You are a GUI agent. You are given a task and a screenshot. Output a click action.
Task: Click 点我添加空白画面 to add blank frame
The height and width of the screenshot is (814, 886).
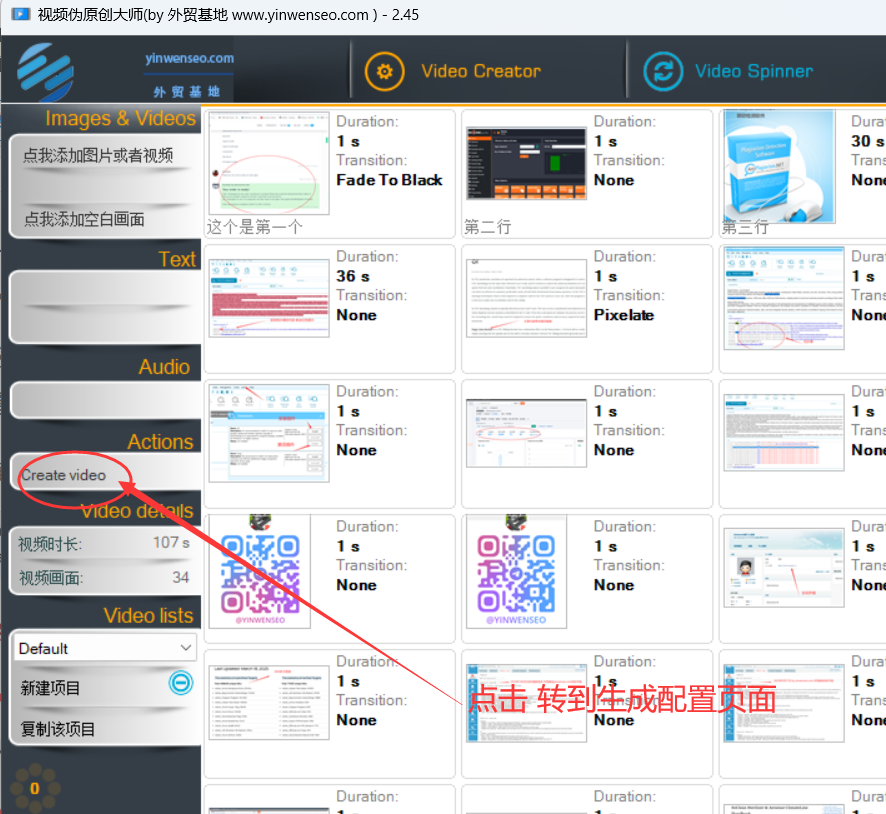[84, 219]
